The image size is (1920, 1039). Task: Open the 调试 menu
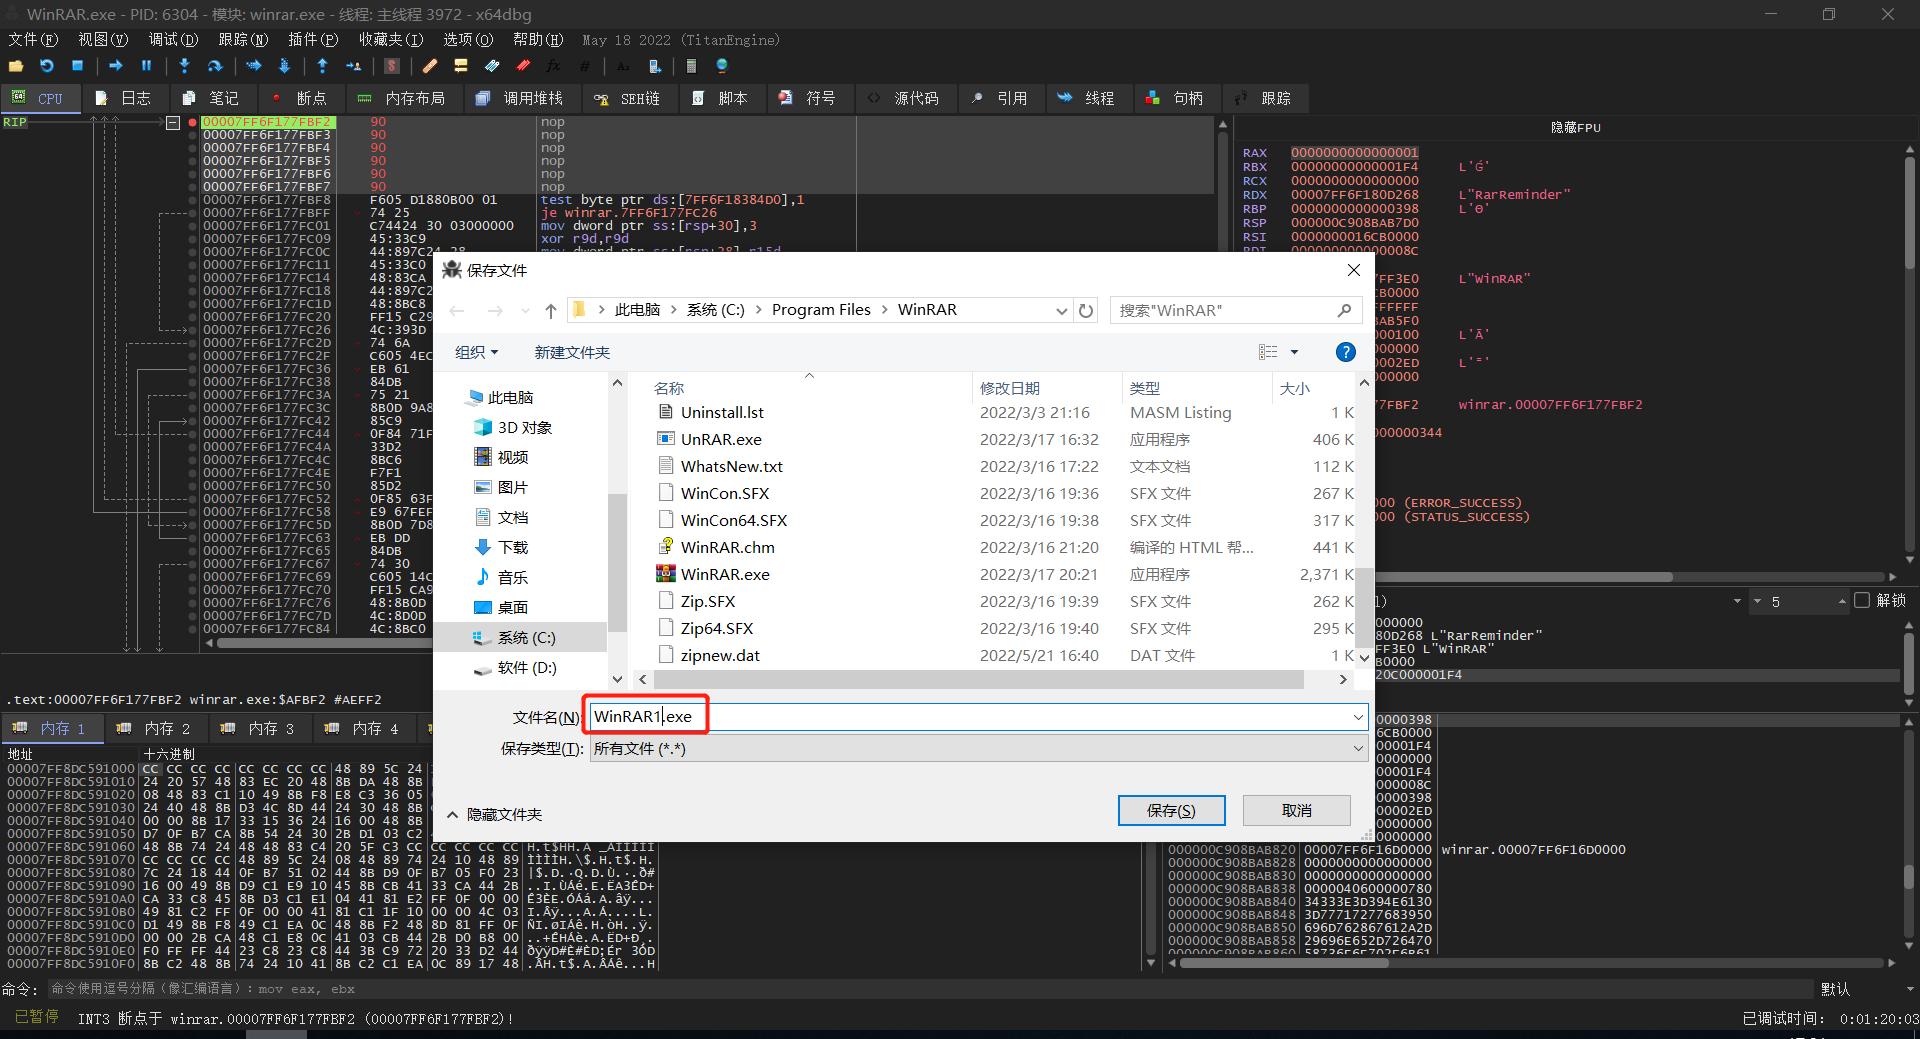(171, 39)
